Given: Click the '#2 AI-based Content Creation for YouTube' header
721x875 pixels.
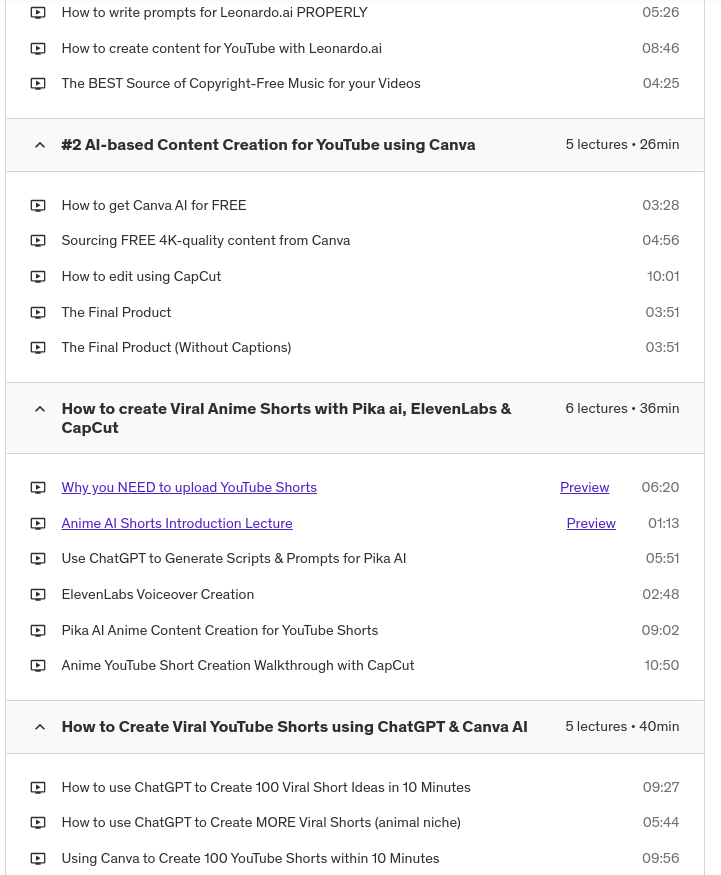Looking at the screenshot, I should pos(268,145).
